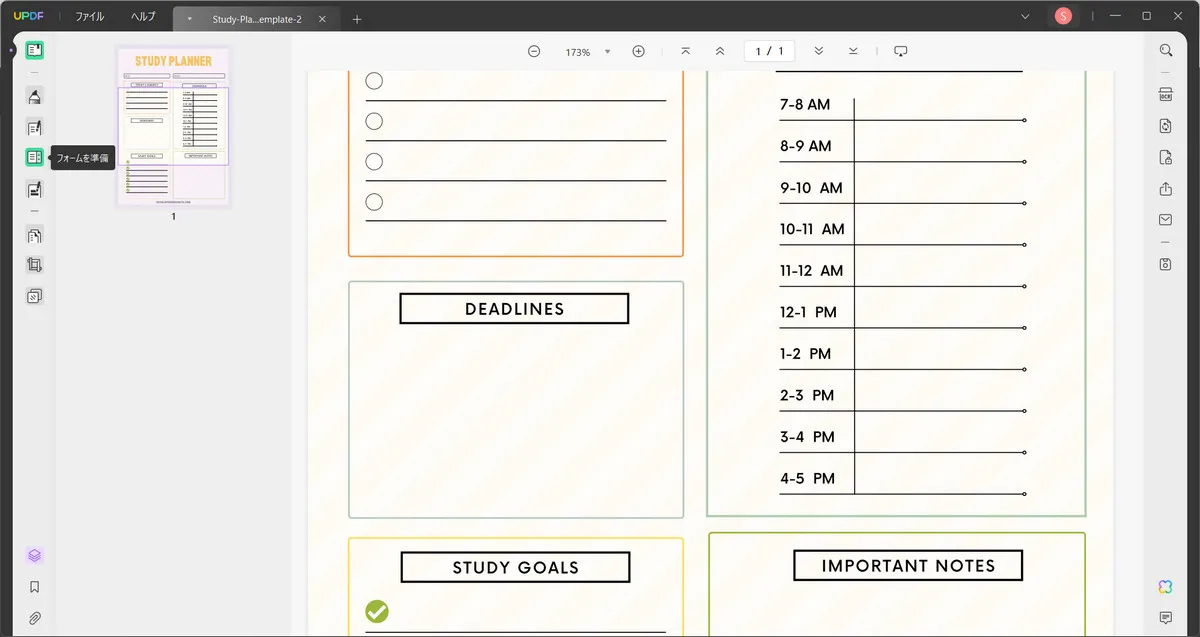Open the user account avatar S
1200x637 pixels.
(1063, 16)
